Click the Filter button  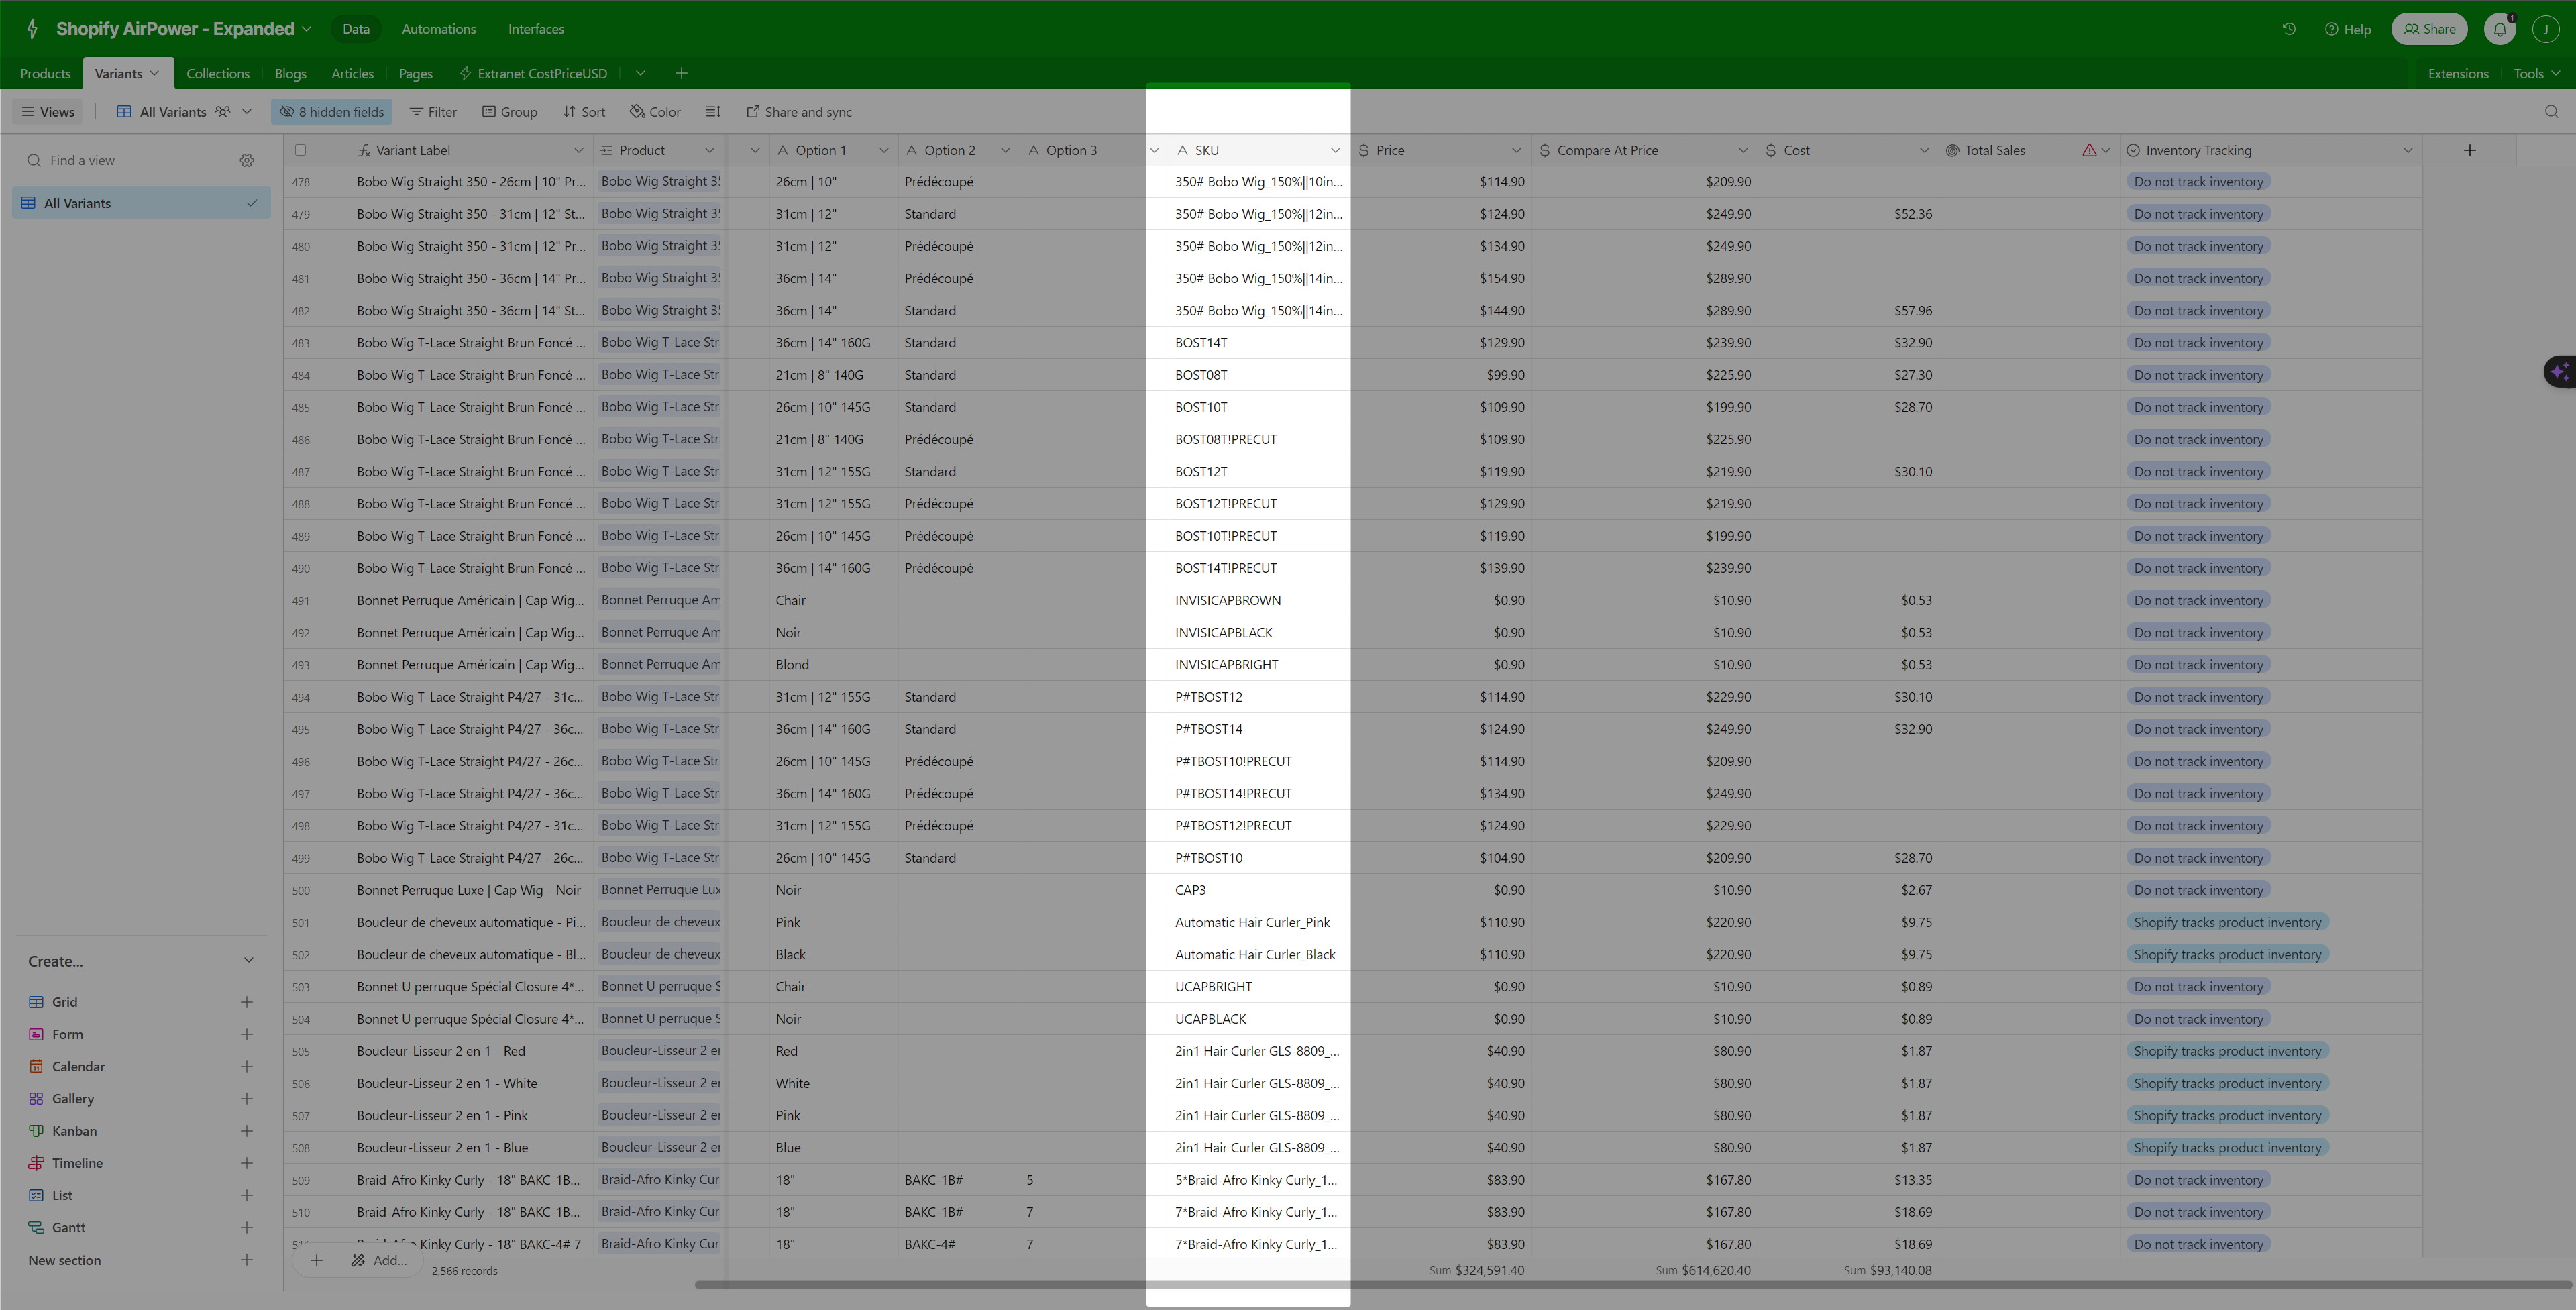click(x=433, y=112)
